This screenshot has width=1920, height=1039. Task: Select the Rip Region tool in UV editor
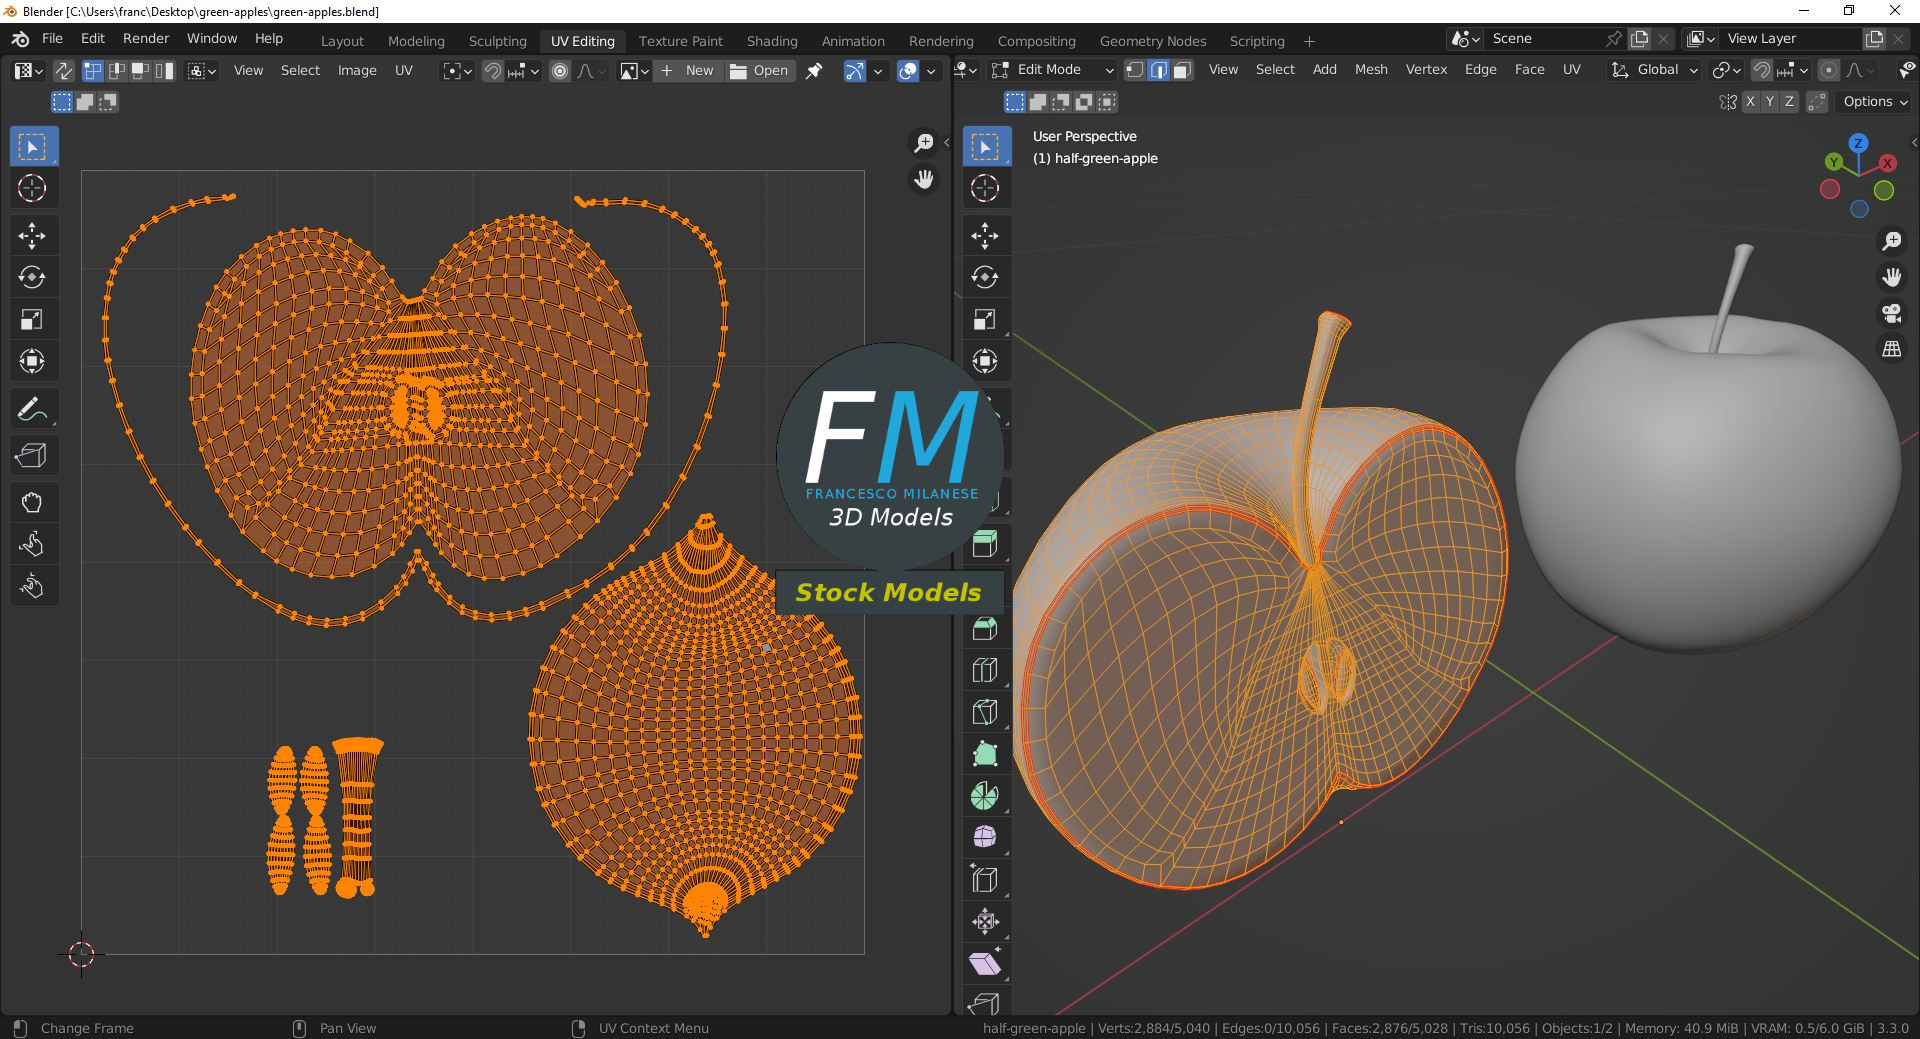(x=32, y=456)
